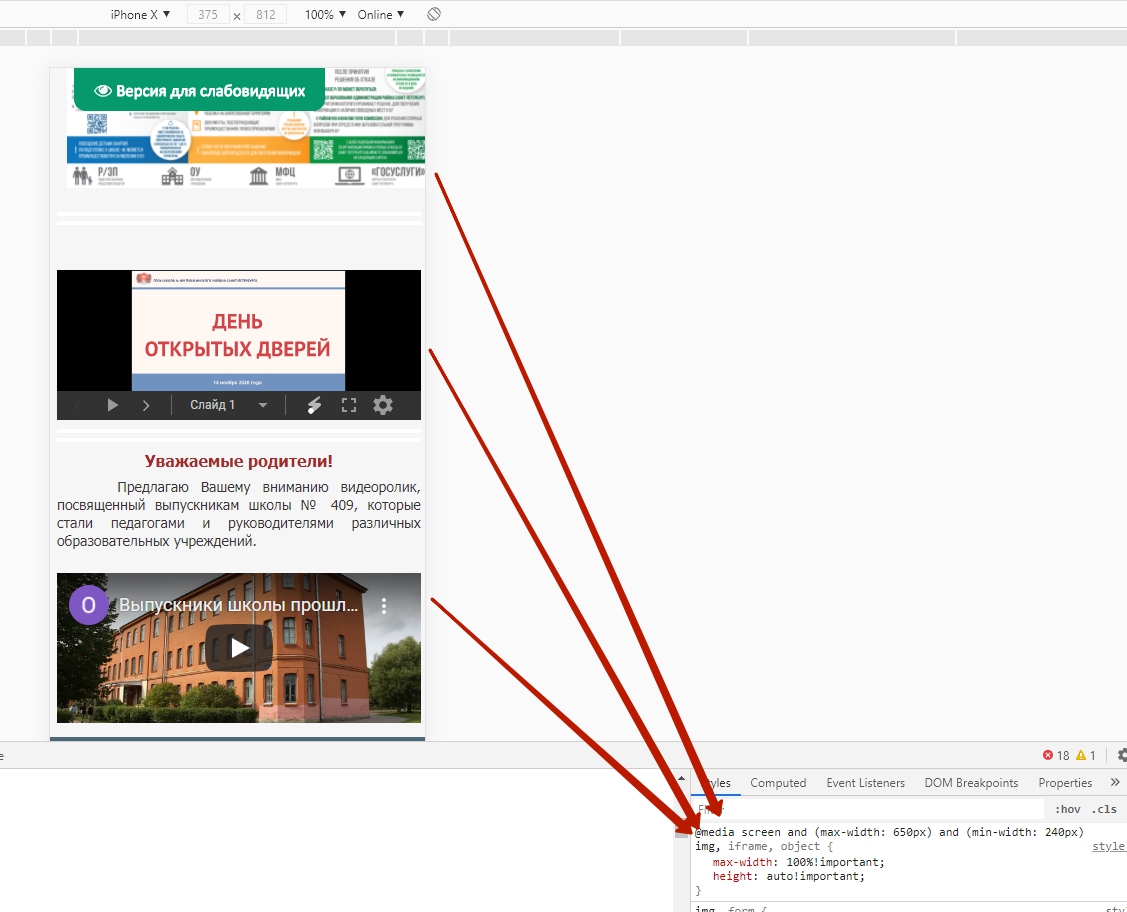Click the yellow warning count indicator
The height and width of the screenshot is (912, 1127).
pos(1086,755)
